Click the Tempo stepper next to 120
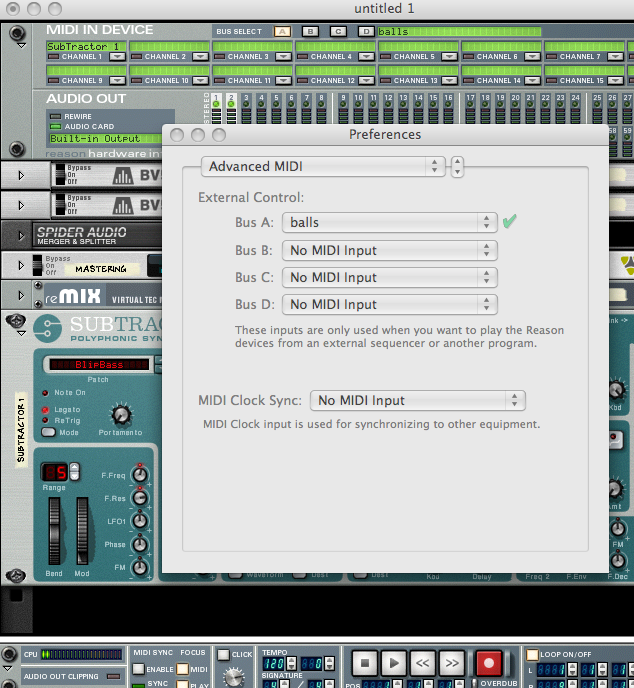634x688 pixels. tap(291, 663)
